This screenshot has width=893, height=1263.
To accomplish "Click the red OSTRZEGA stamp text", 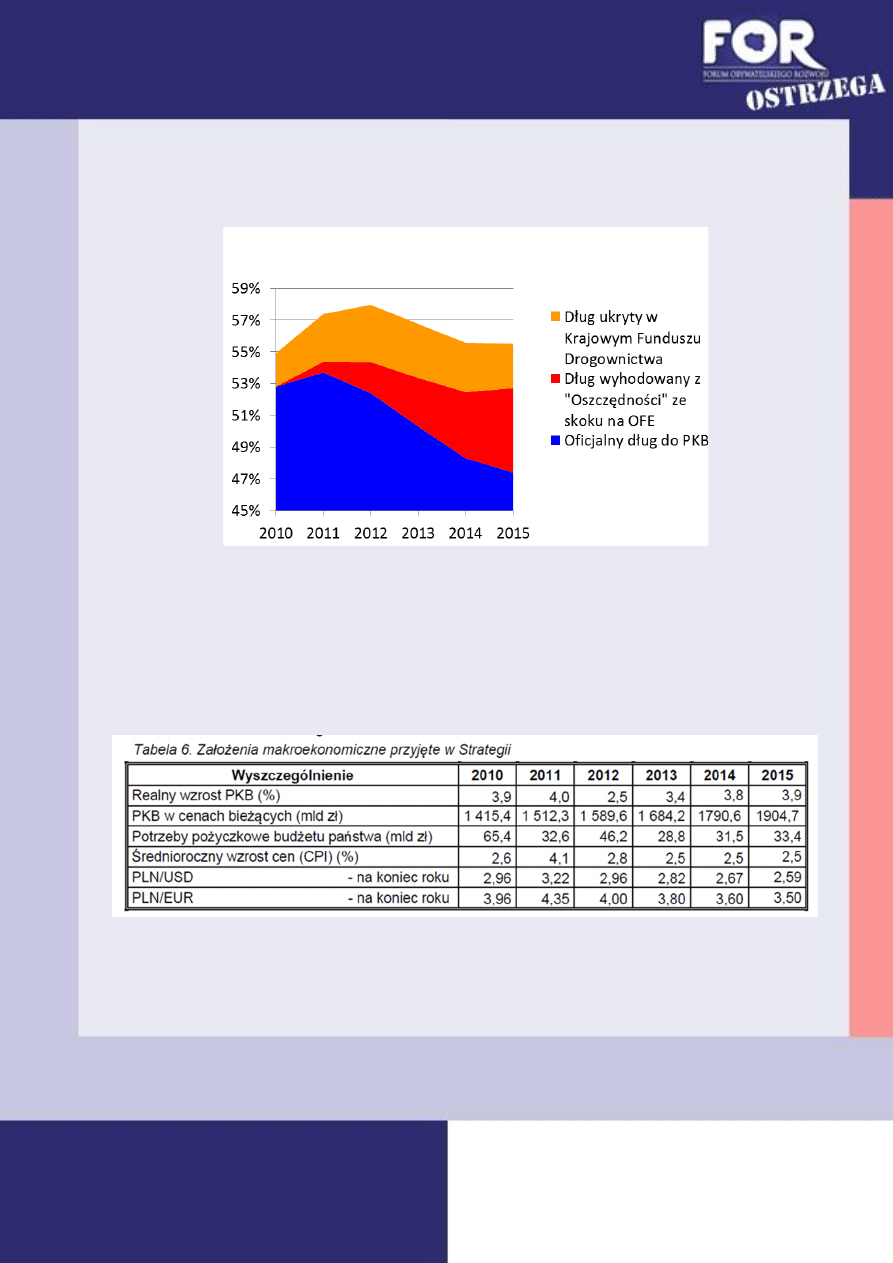I will click(816, 95).
